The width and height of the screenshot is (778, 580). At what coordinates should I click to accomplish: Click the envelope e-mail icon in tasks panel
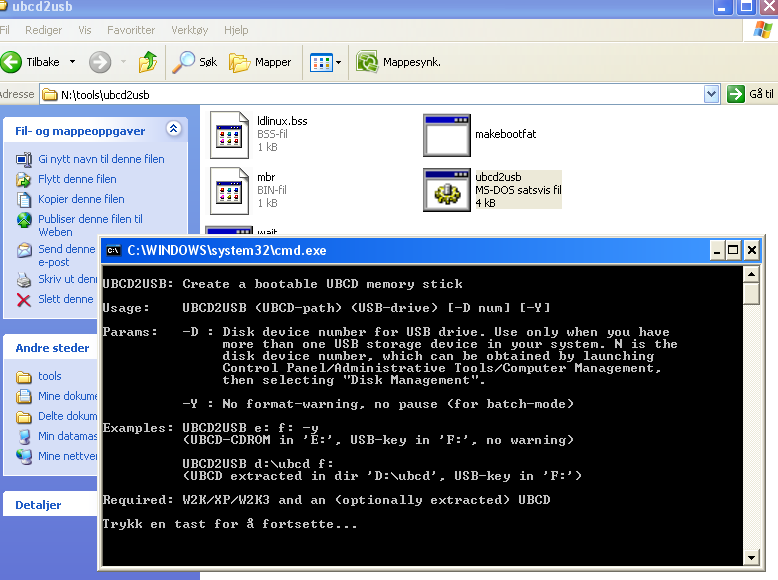pos(24,250)
